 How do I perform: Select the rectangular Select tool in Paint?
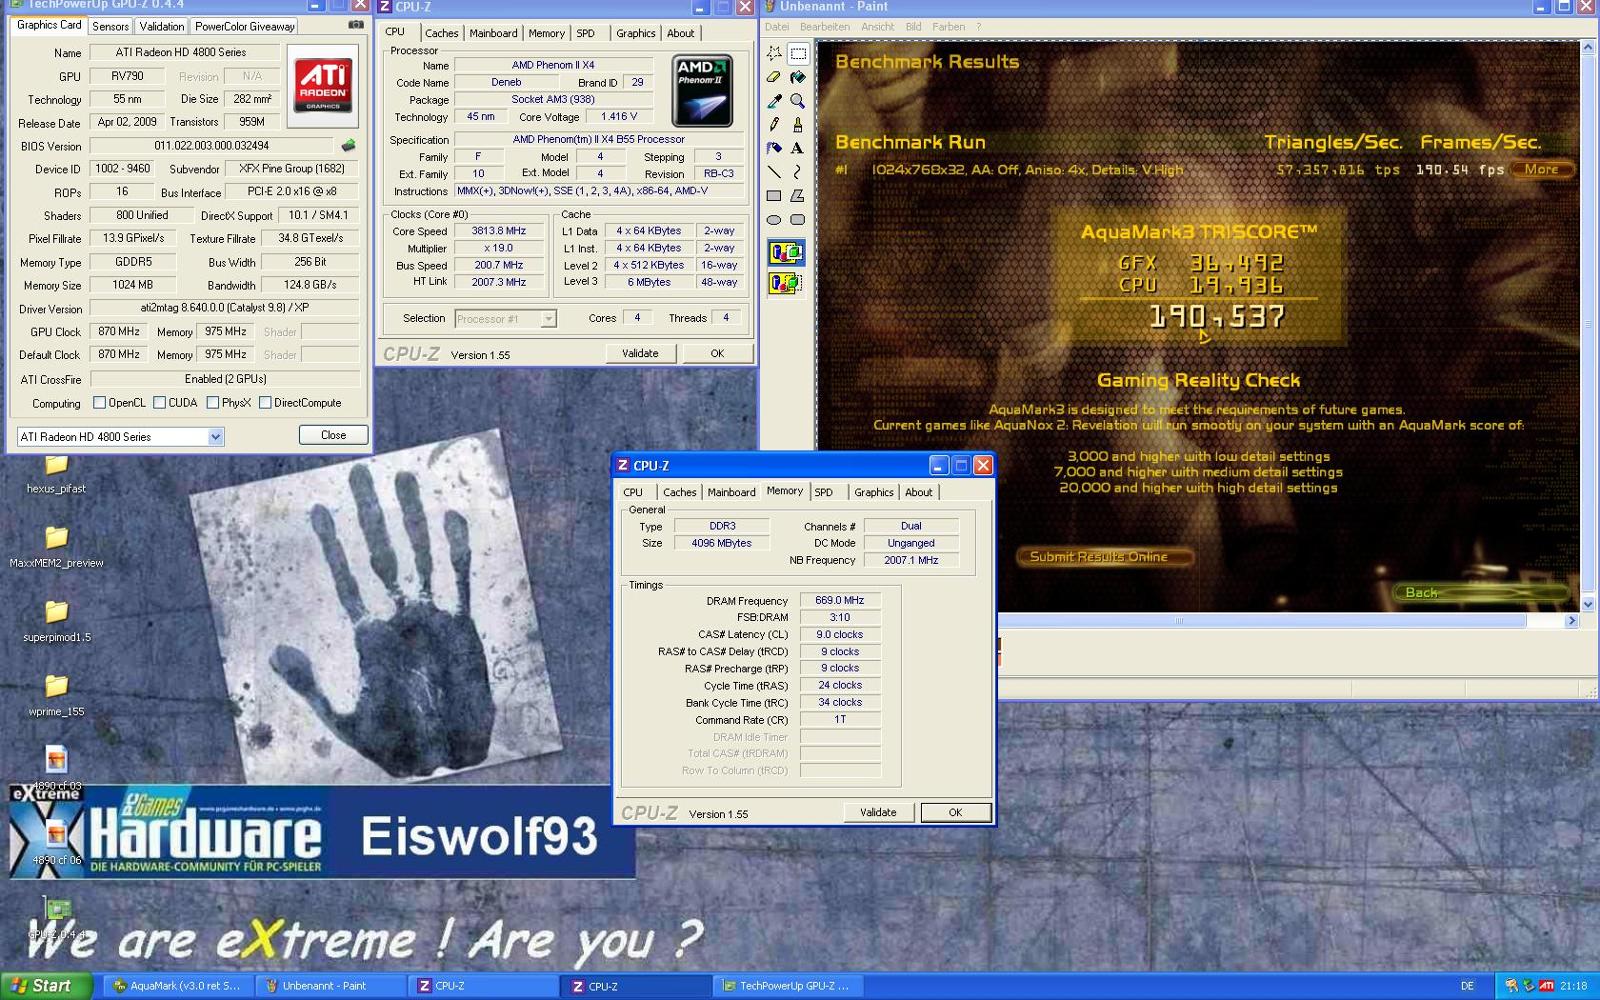click(798, 53)
